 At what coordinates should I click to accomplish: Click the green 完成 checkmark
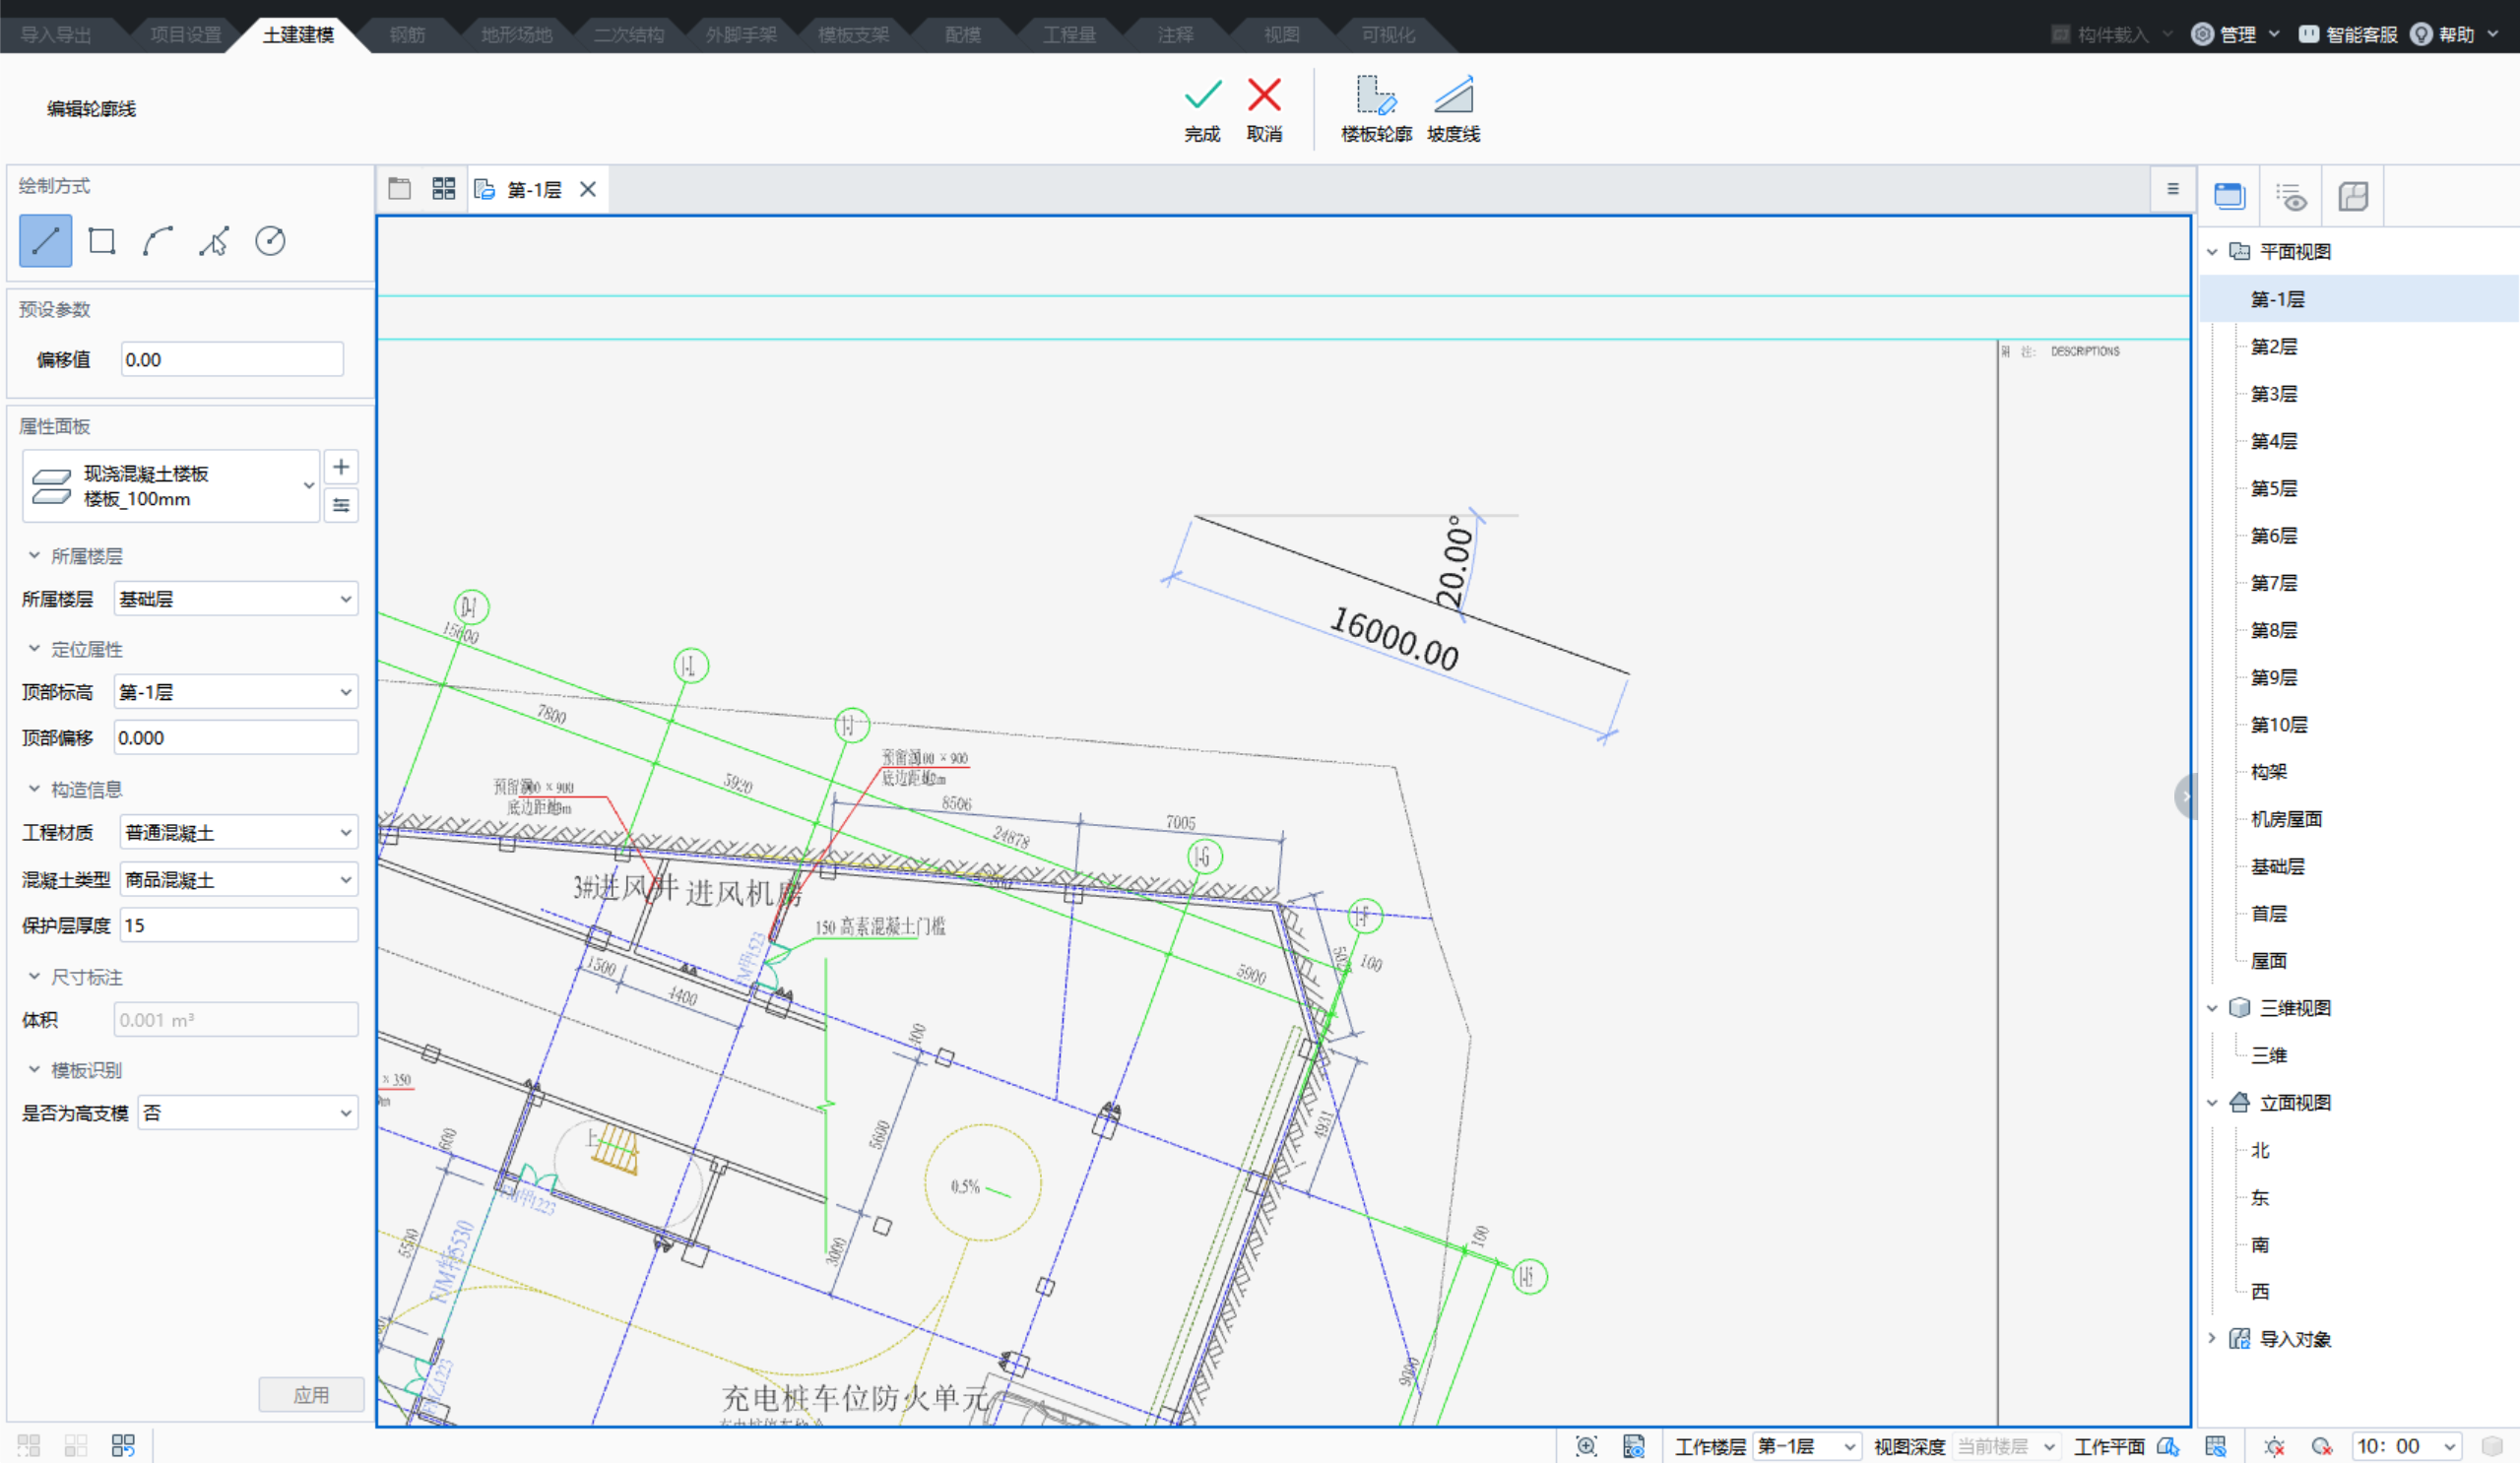(x=1202, y=109)
